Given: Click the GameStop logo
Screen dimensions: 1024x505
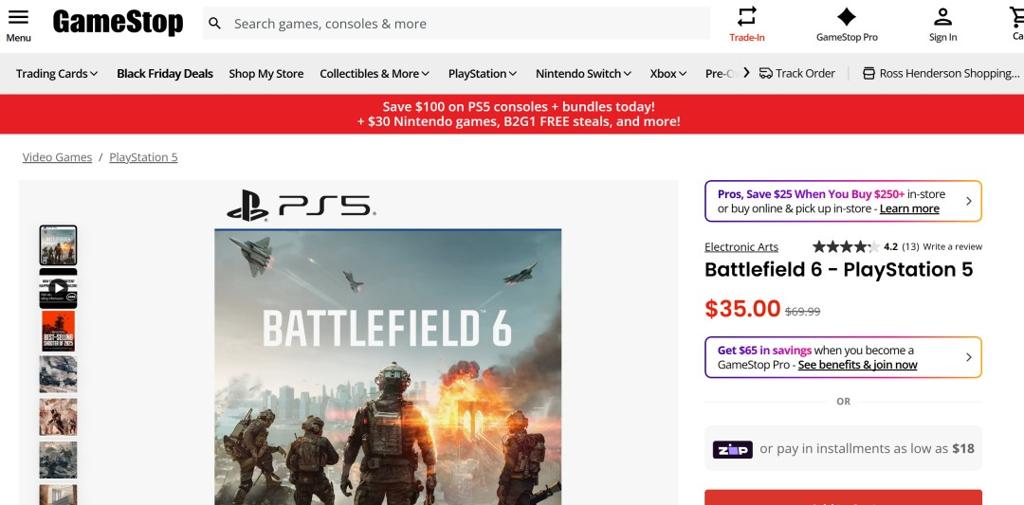Looking at the screenshot, I should click(118, 22).
